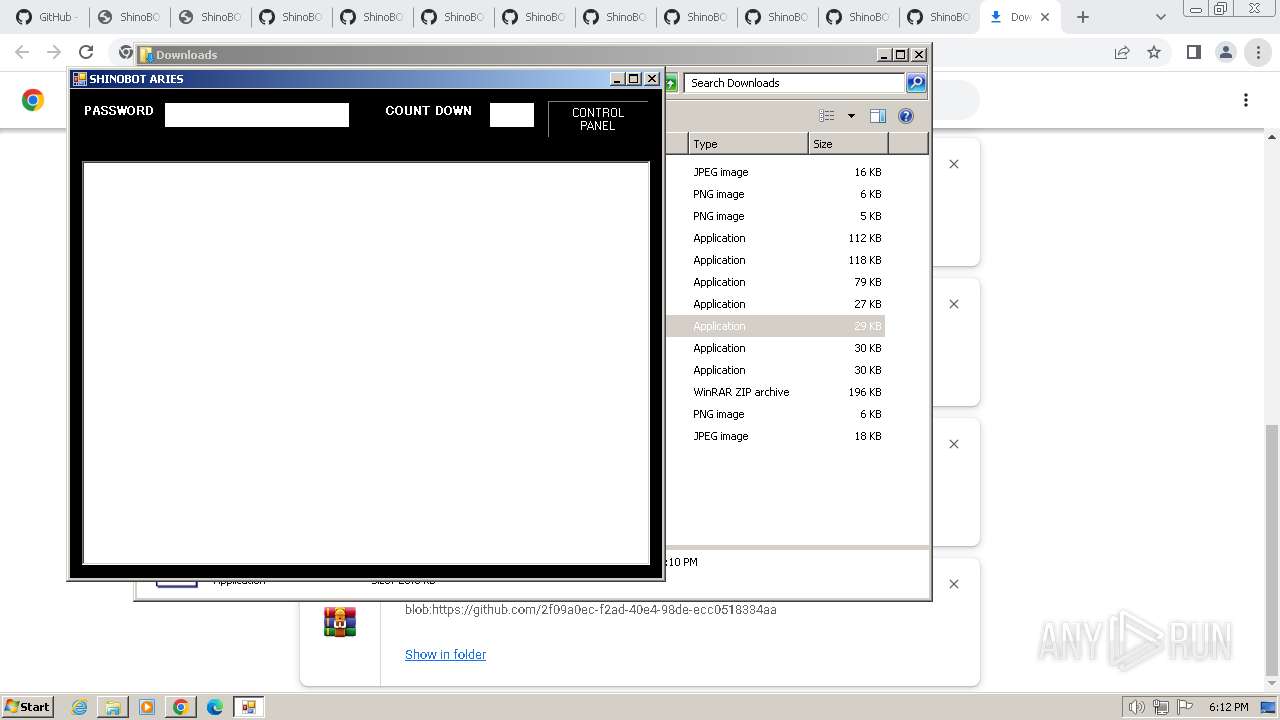Open Windows Explorer from taskbar
The image size is (1280, 720).
pyautogui.click(x=113, y=707)
